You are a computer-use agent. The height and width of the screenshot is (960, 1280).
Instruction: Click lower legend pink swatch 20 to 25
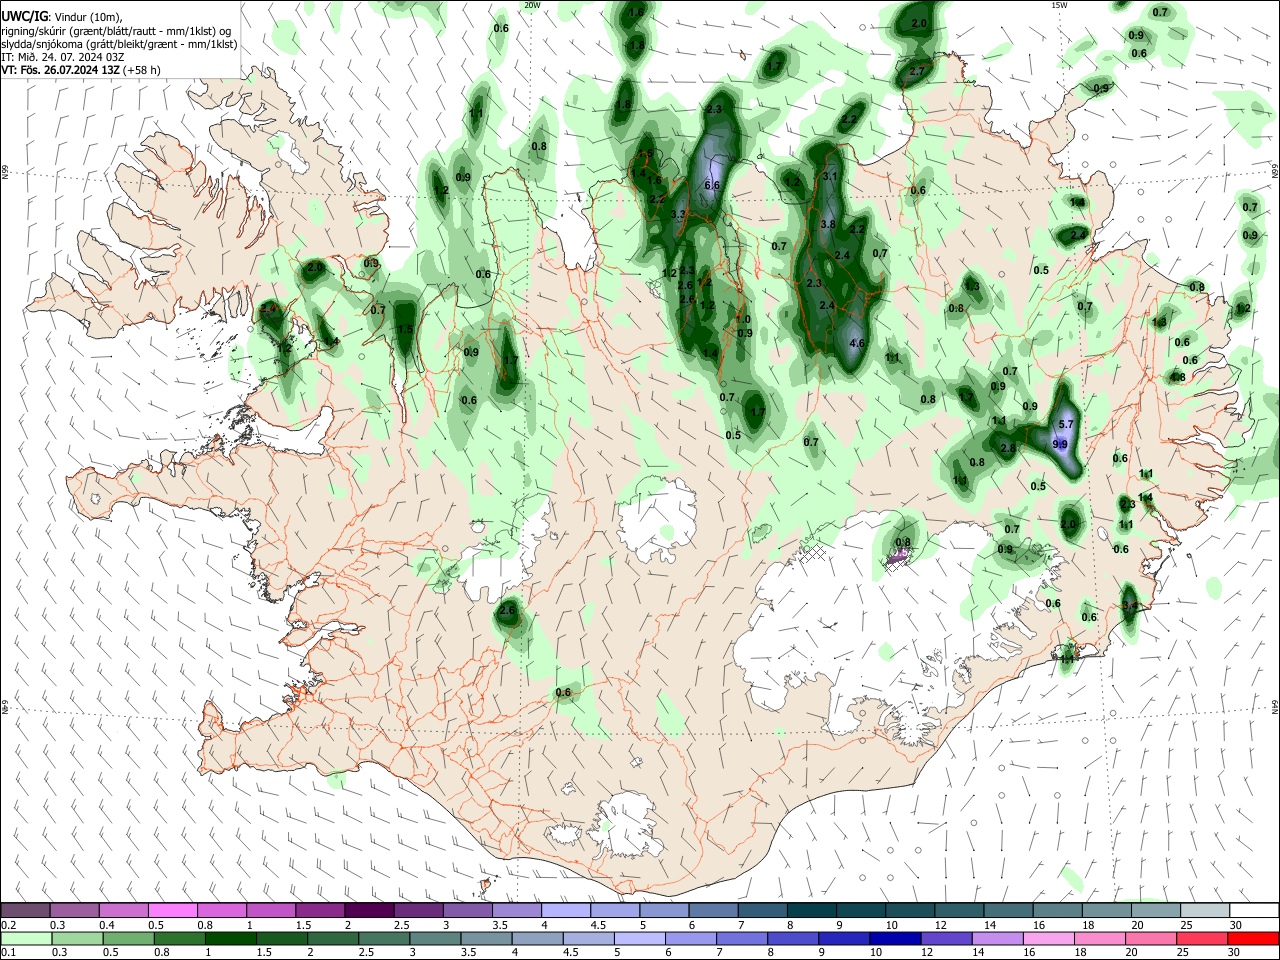pyautogui.click(x=1151, y=938)
